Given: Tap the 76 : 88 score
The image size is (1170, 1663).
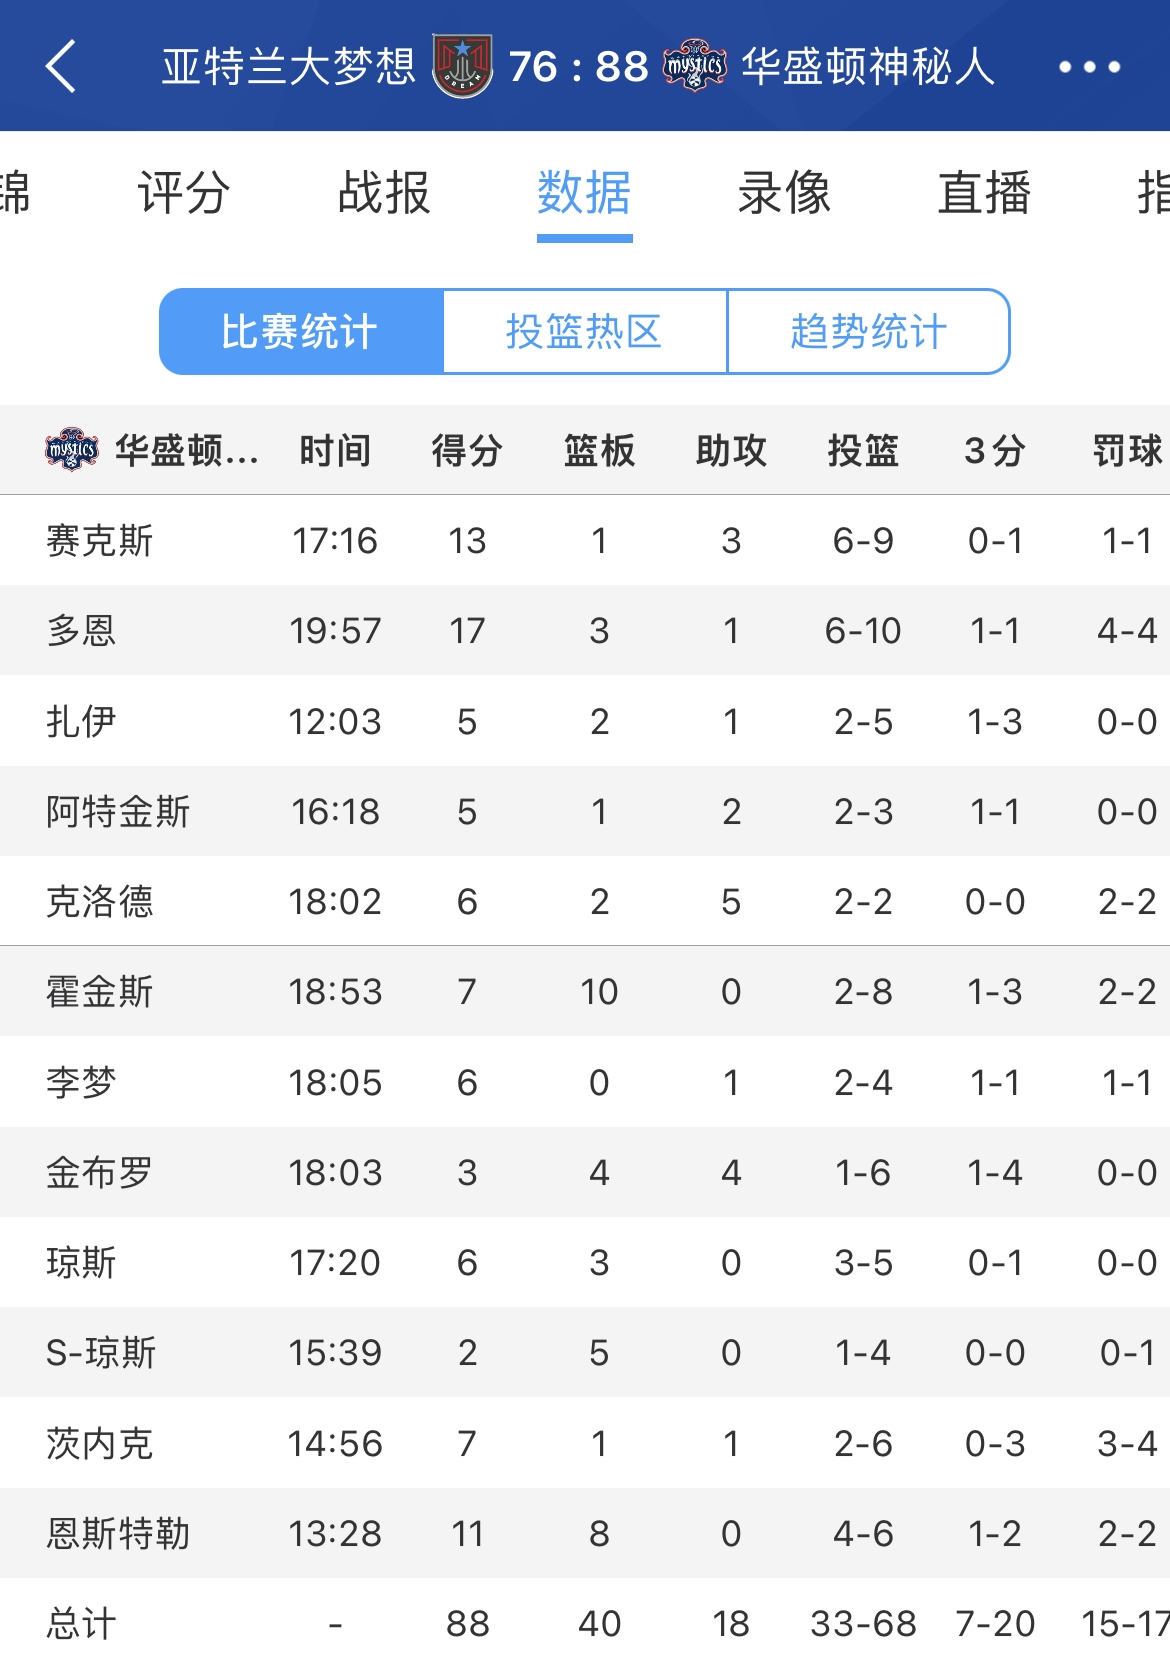Looking at the screenshot, I should [x=578, y=67].
